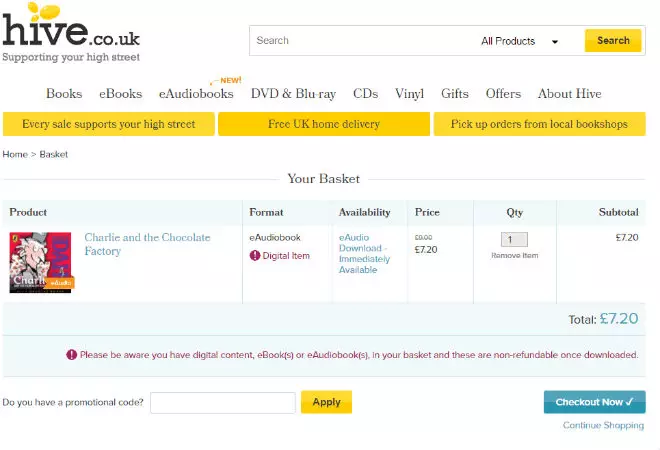
Task: Click the Qty column header
Action: point(514,213)
